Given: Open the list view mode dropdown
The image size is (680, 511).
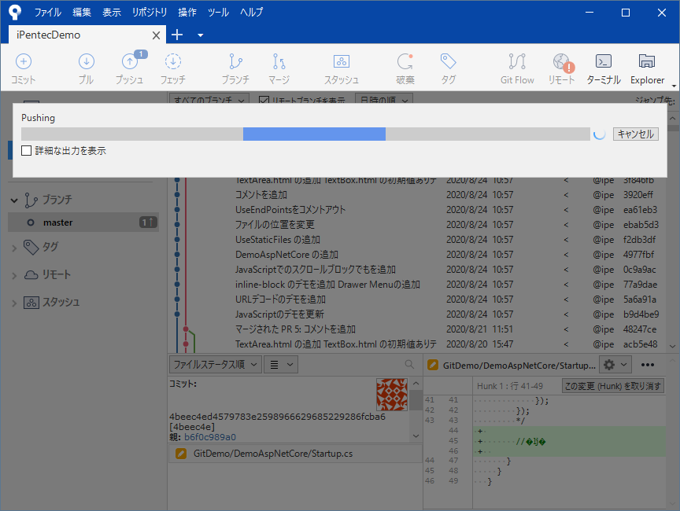Looking at the screenshot, I should click(x=281, y=364).
